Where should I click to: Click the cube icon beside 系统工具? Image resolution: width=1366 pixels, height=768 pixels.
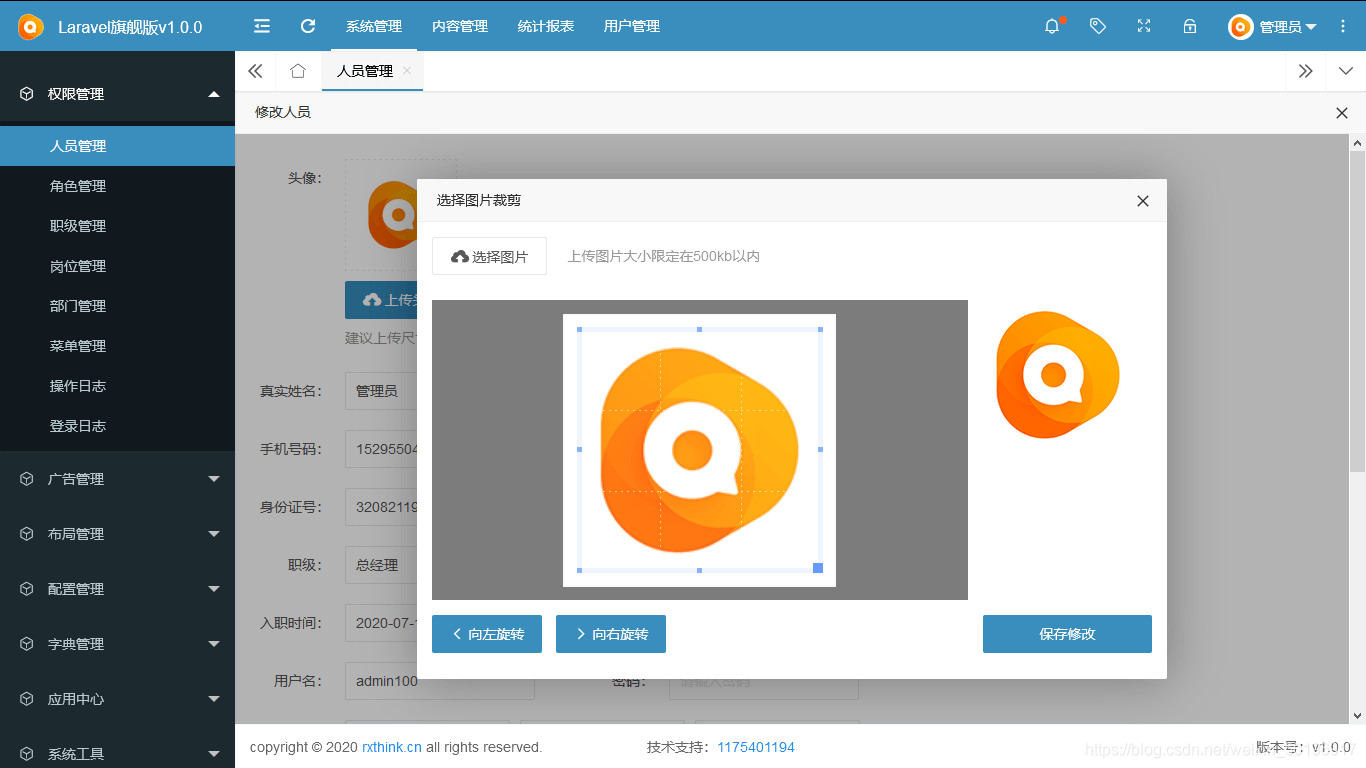click(x=27, y=754)
